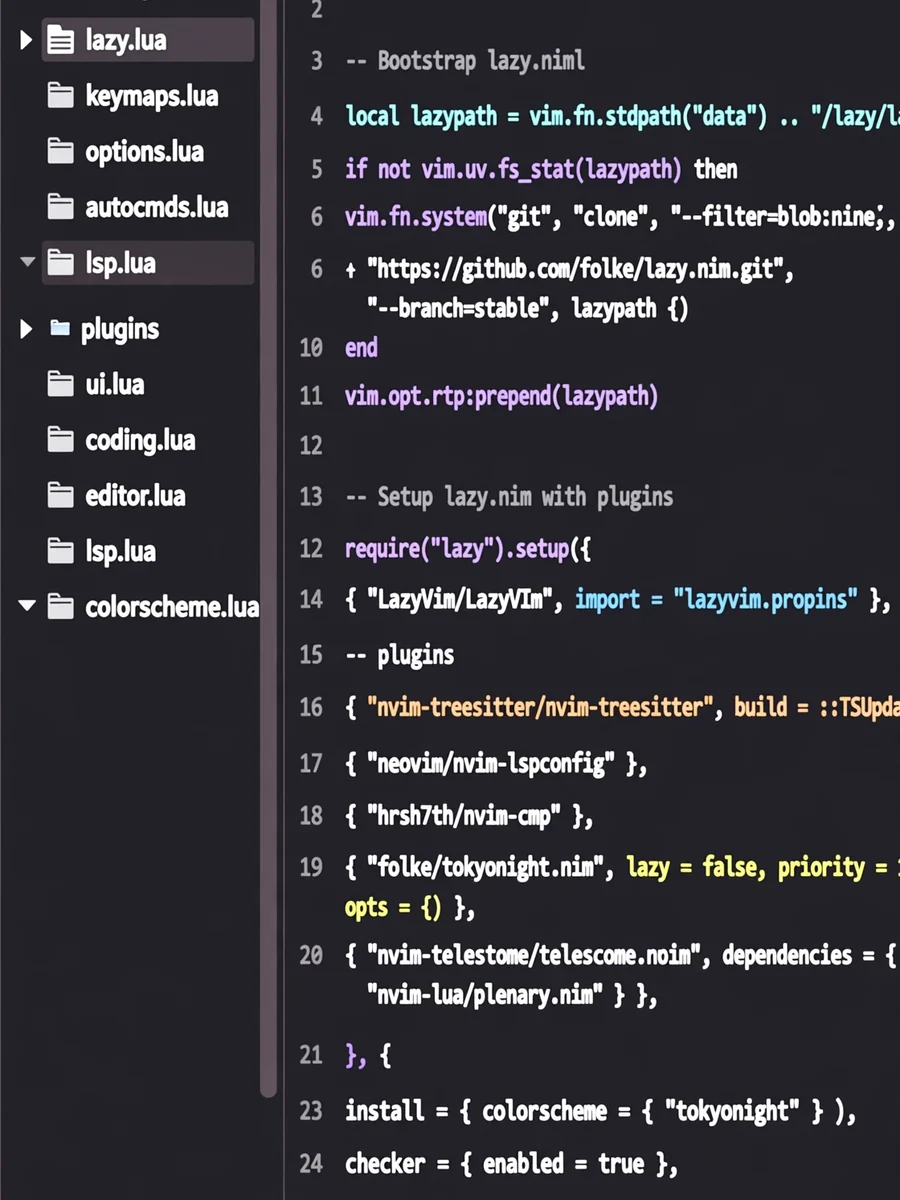Click the "checker = { enabled = true }," line
This screenshot has width=900, height=1200.
coord(512,1164)
